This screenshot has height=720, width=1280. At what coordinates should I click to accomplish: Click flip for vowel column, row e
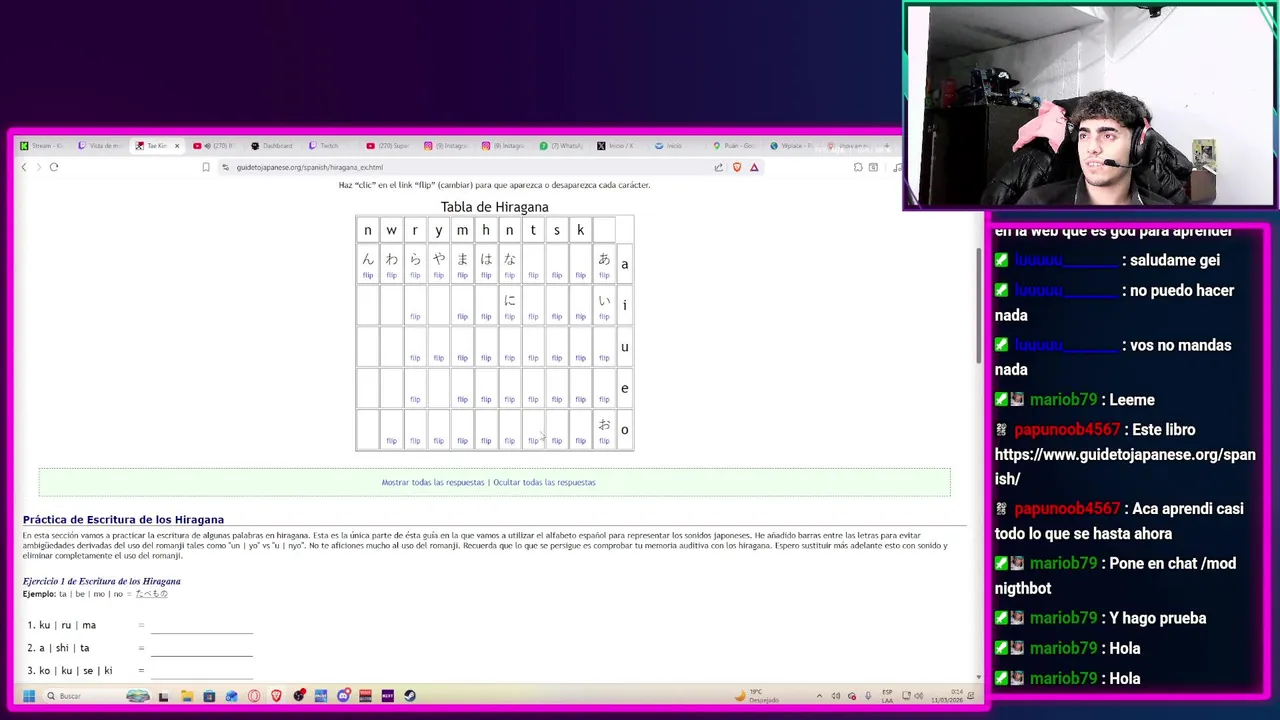tap(604, 400)
